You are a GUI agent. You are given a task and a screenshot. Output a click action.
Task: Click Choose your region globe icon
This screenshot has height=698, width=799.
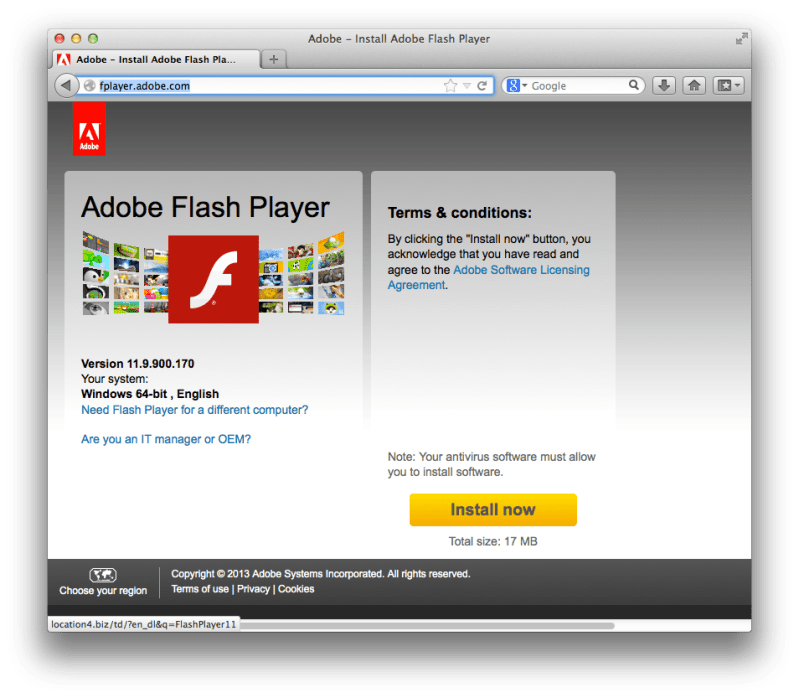[103, 575]
